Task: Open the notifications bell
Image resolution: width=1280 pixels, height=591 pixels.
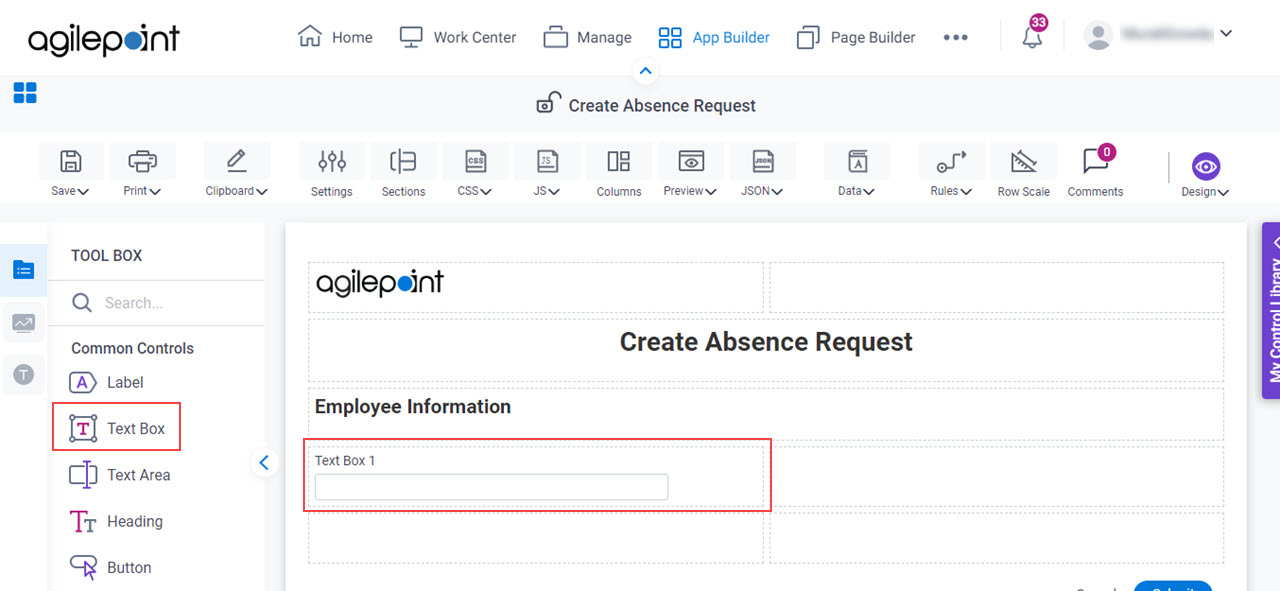Action: coord(1032,37)
